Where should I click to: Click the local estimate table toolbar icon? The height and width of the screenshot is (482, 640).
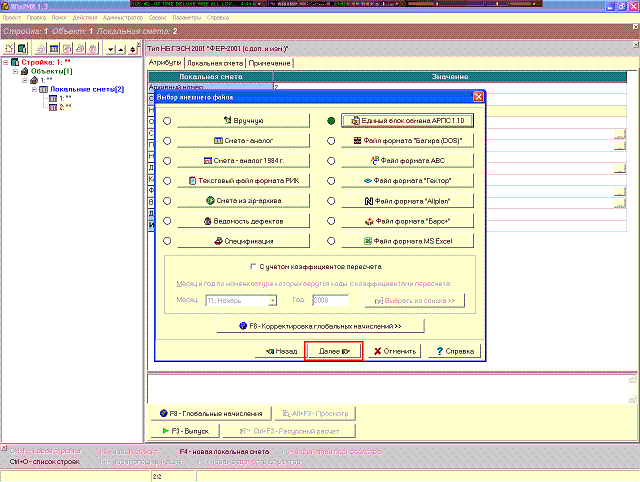[x=54, y=49]
